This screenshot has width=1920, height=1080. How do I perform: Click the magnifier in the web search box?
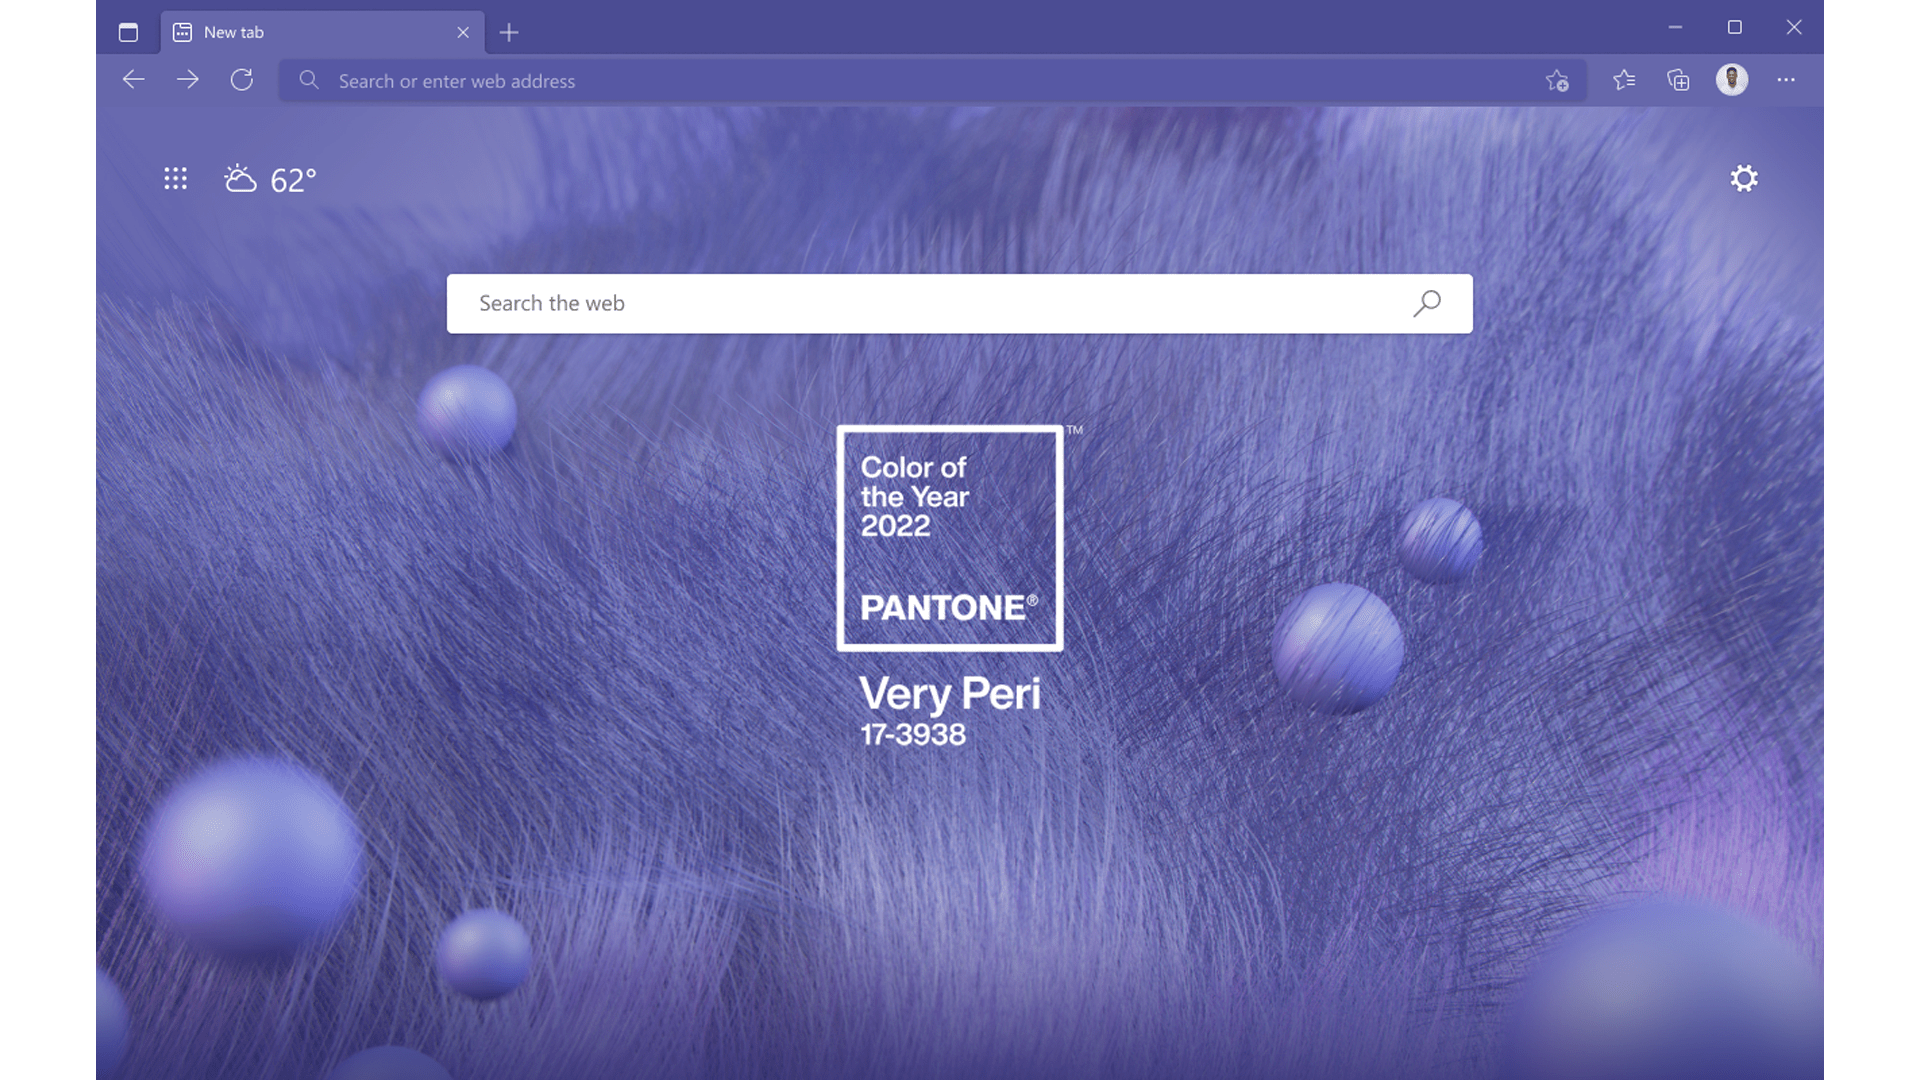tap(1427, 303)
